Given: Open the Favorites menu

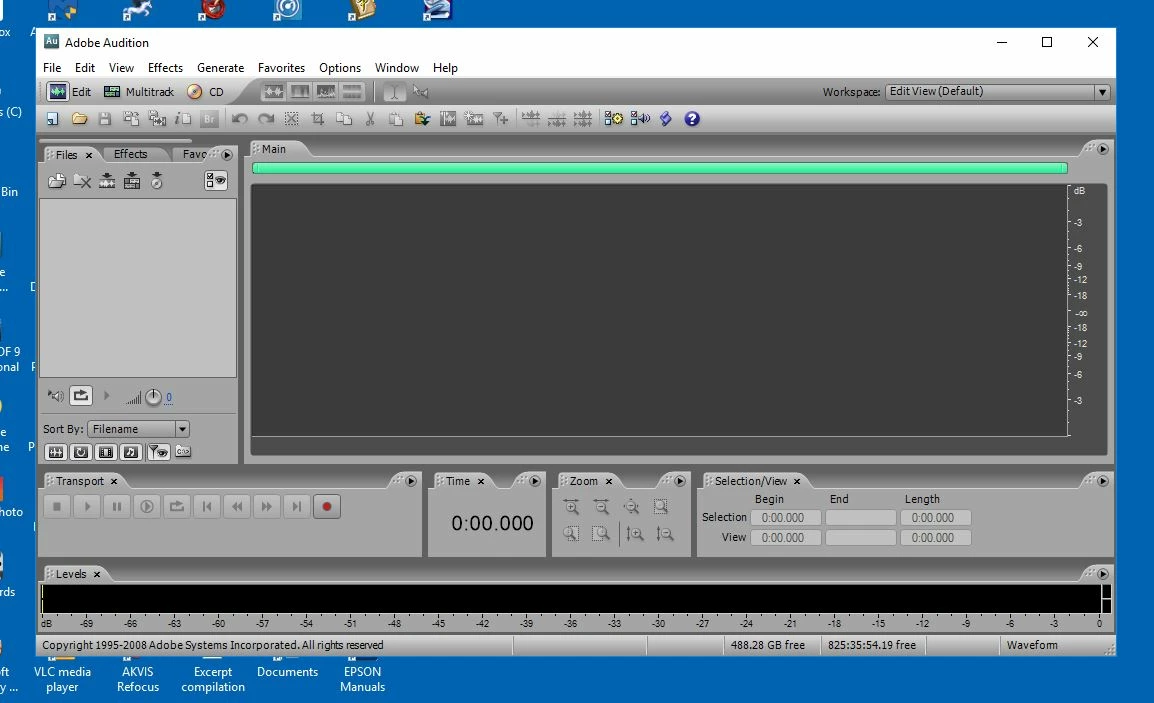Looking at the screenshot, I should (281, 68).
